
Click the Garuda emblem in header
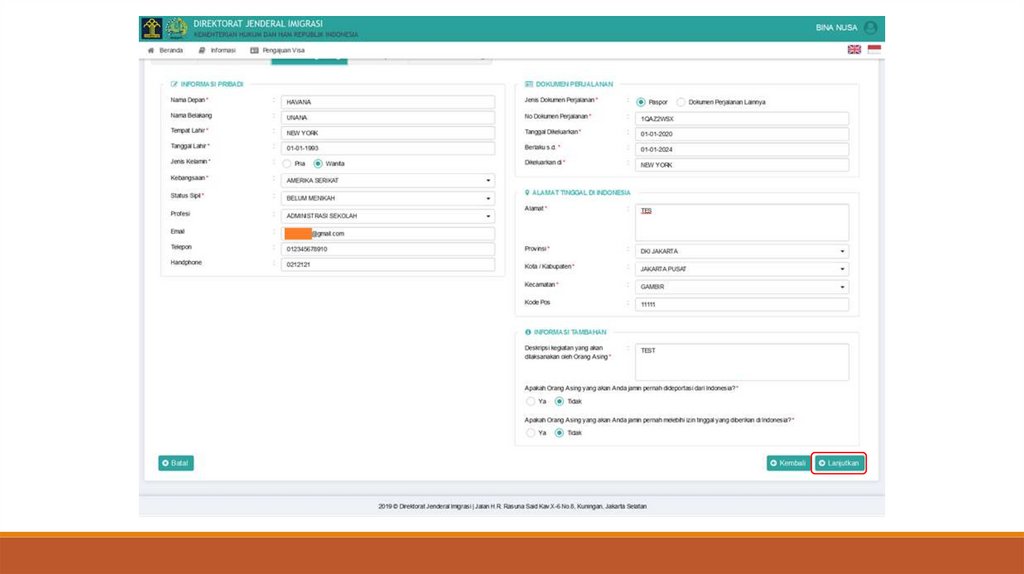[x=176, y=28]
